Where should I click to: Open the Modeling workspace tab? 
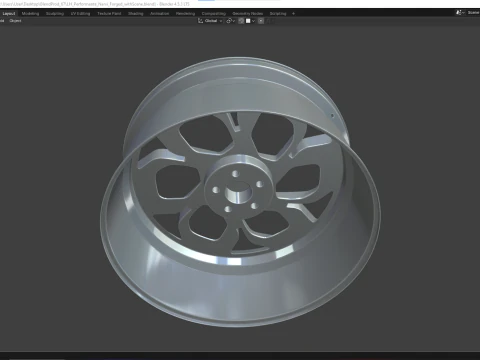click(30, 14)
